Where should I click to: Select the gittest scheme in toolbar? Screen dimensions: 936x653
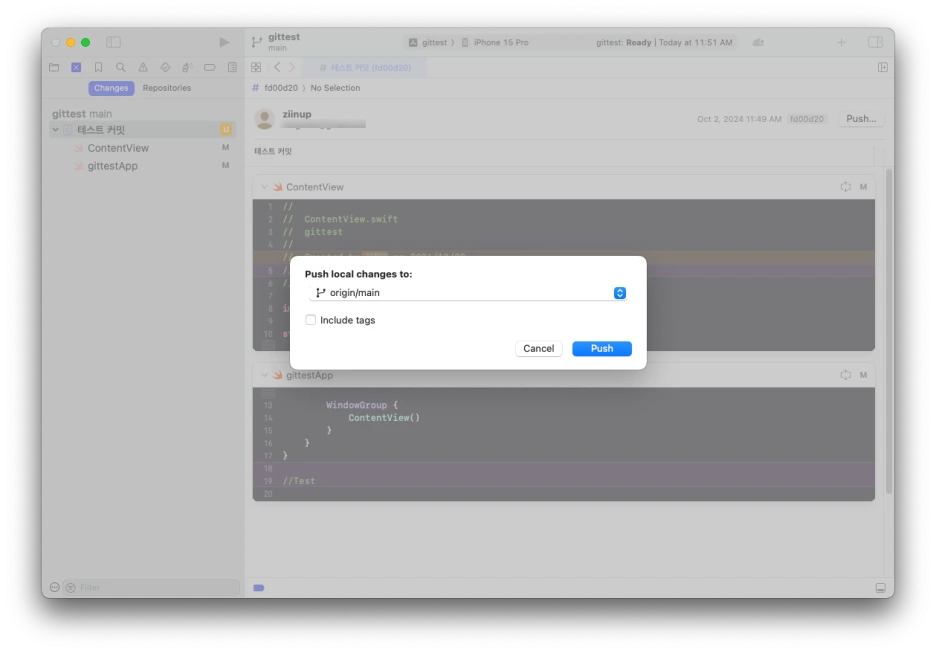(428, 42)
